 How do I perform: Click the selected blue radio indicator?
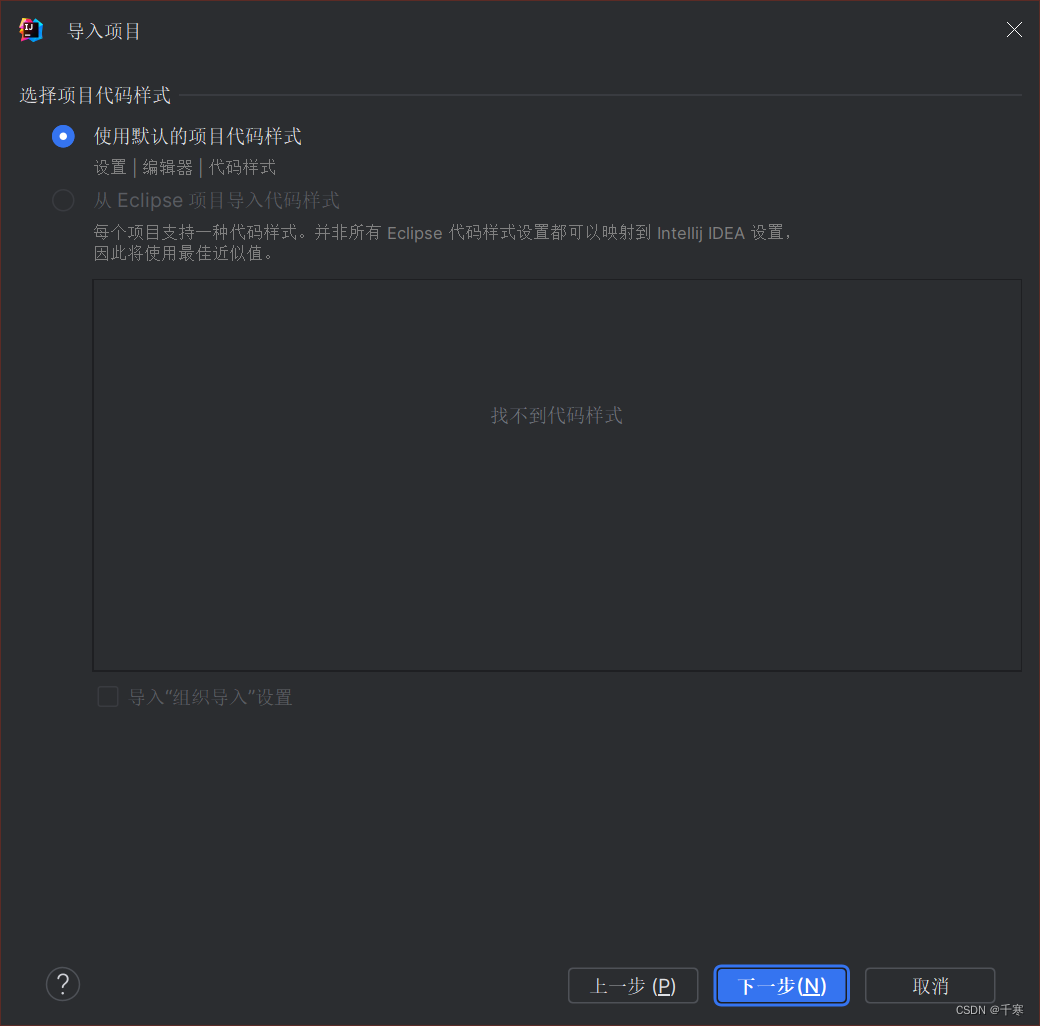coord(63,136)
